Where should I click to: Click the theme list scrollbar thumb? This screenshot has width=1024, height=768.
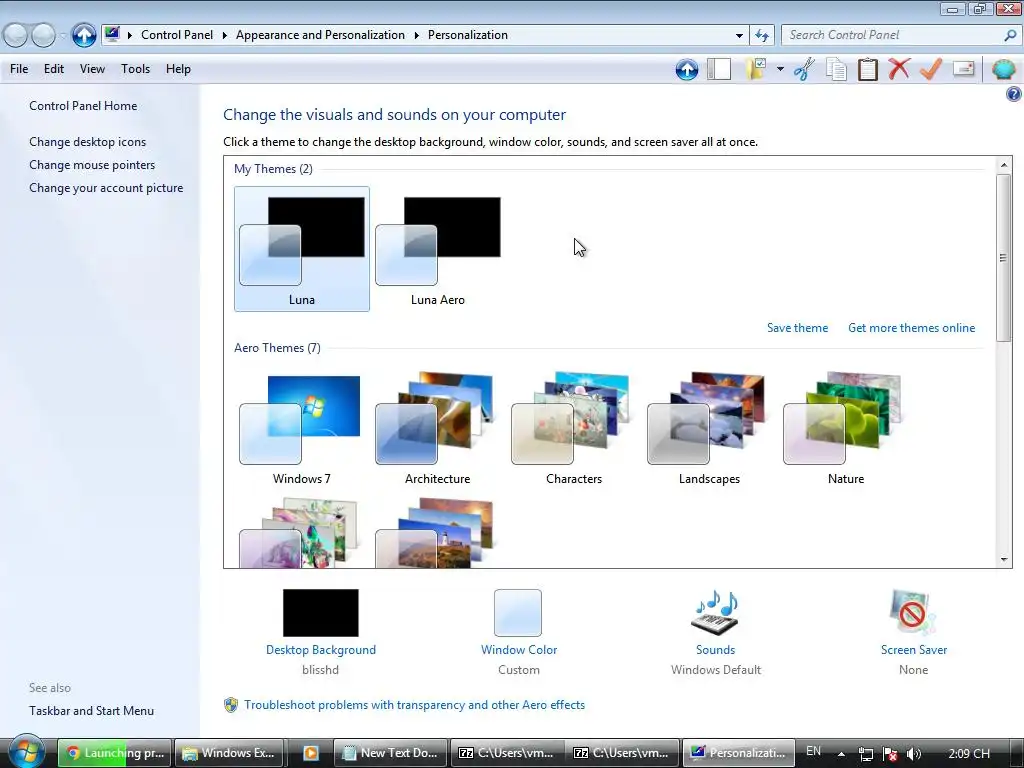click(1003, 257)
